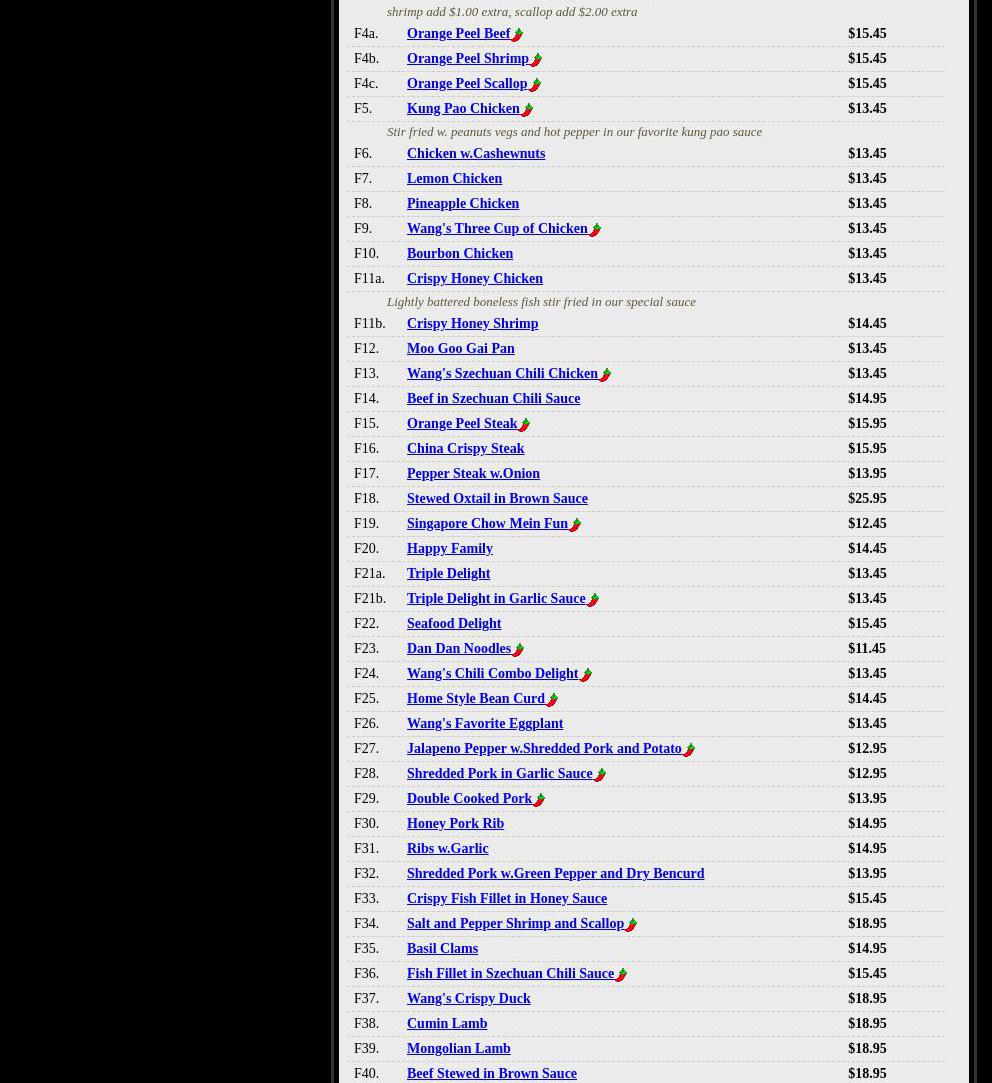
Task: Open the Happy Family dish link
Action: pyautogui.click(x=449, y=548)
